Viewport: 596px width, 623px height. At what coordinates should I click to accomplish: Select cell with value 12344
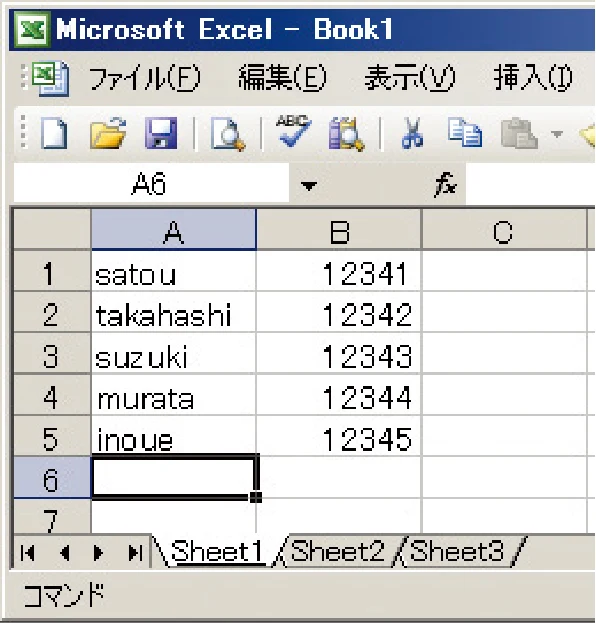coord(339,395)
